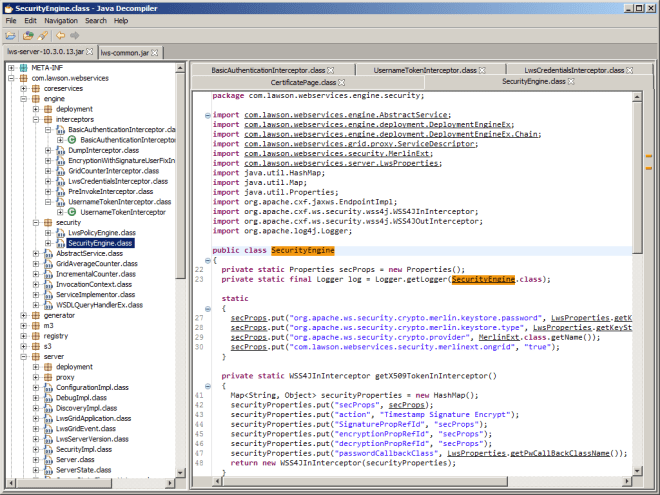Go back using the left arrow icon
This screenshot has width=660, height=495.
click(58, 34)
